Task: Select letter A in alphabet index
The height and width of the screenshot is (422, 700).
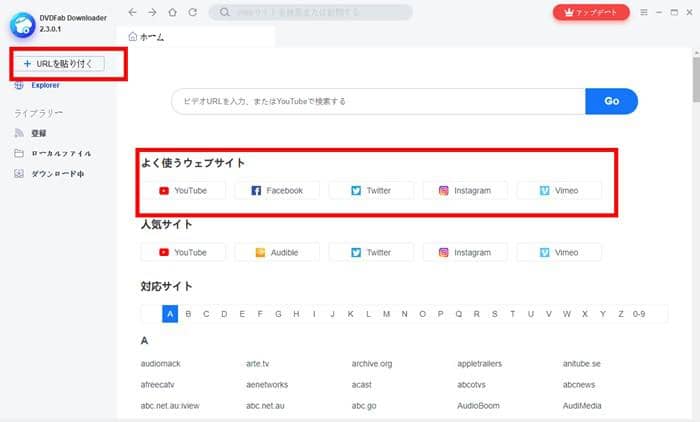Action: click(x=170, y=314)
